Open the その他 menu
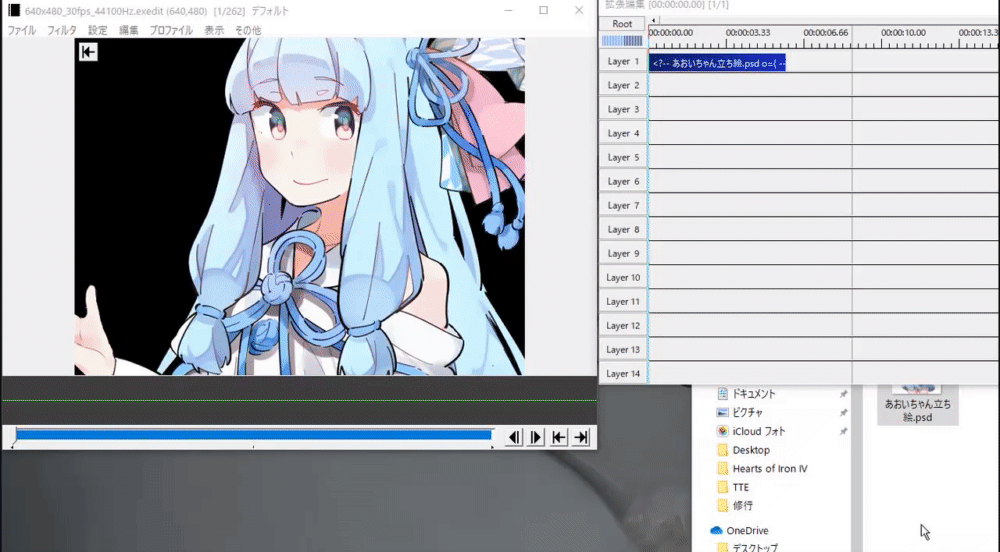Image resolution: width=1000 pixels, height=552 pixels. [x=248, y=30]
